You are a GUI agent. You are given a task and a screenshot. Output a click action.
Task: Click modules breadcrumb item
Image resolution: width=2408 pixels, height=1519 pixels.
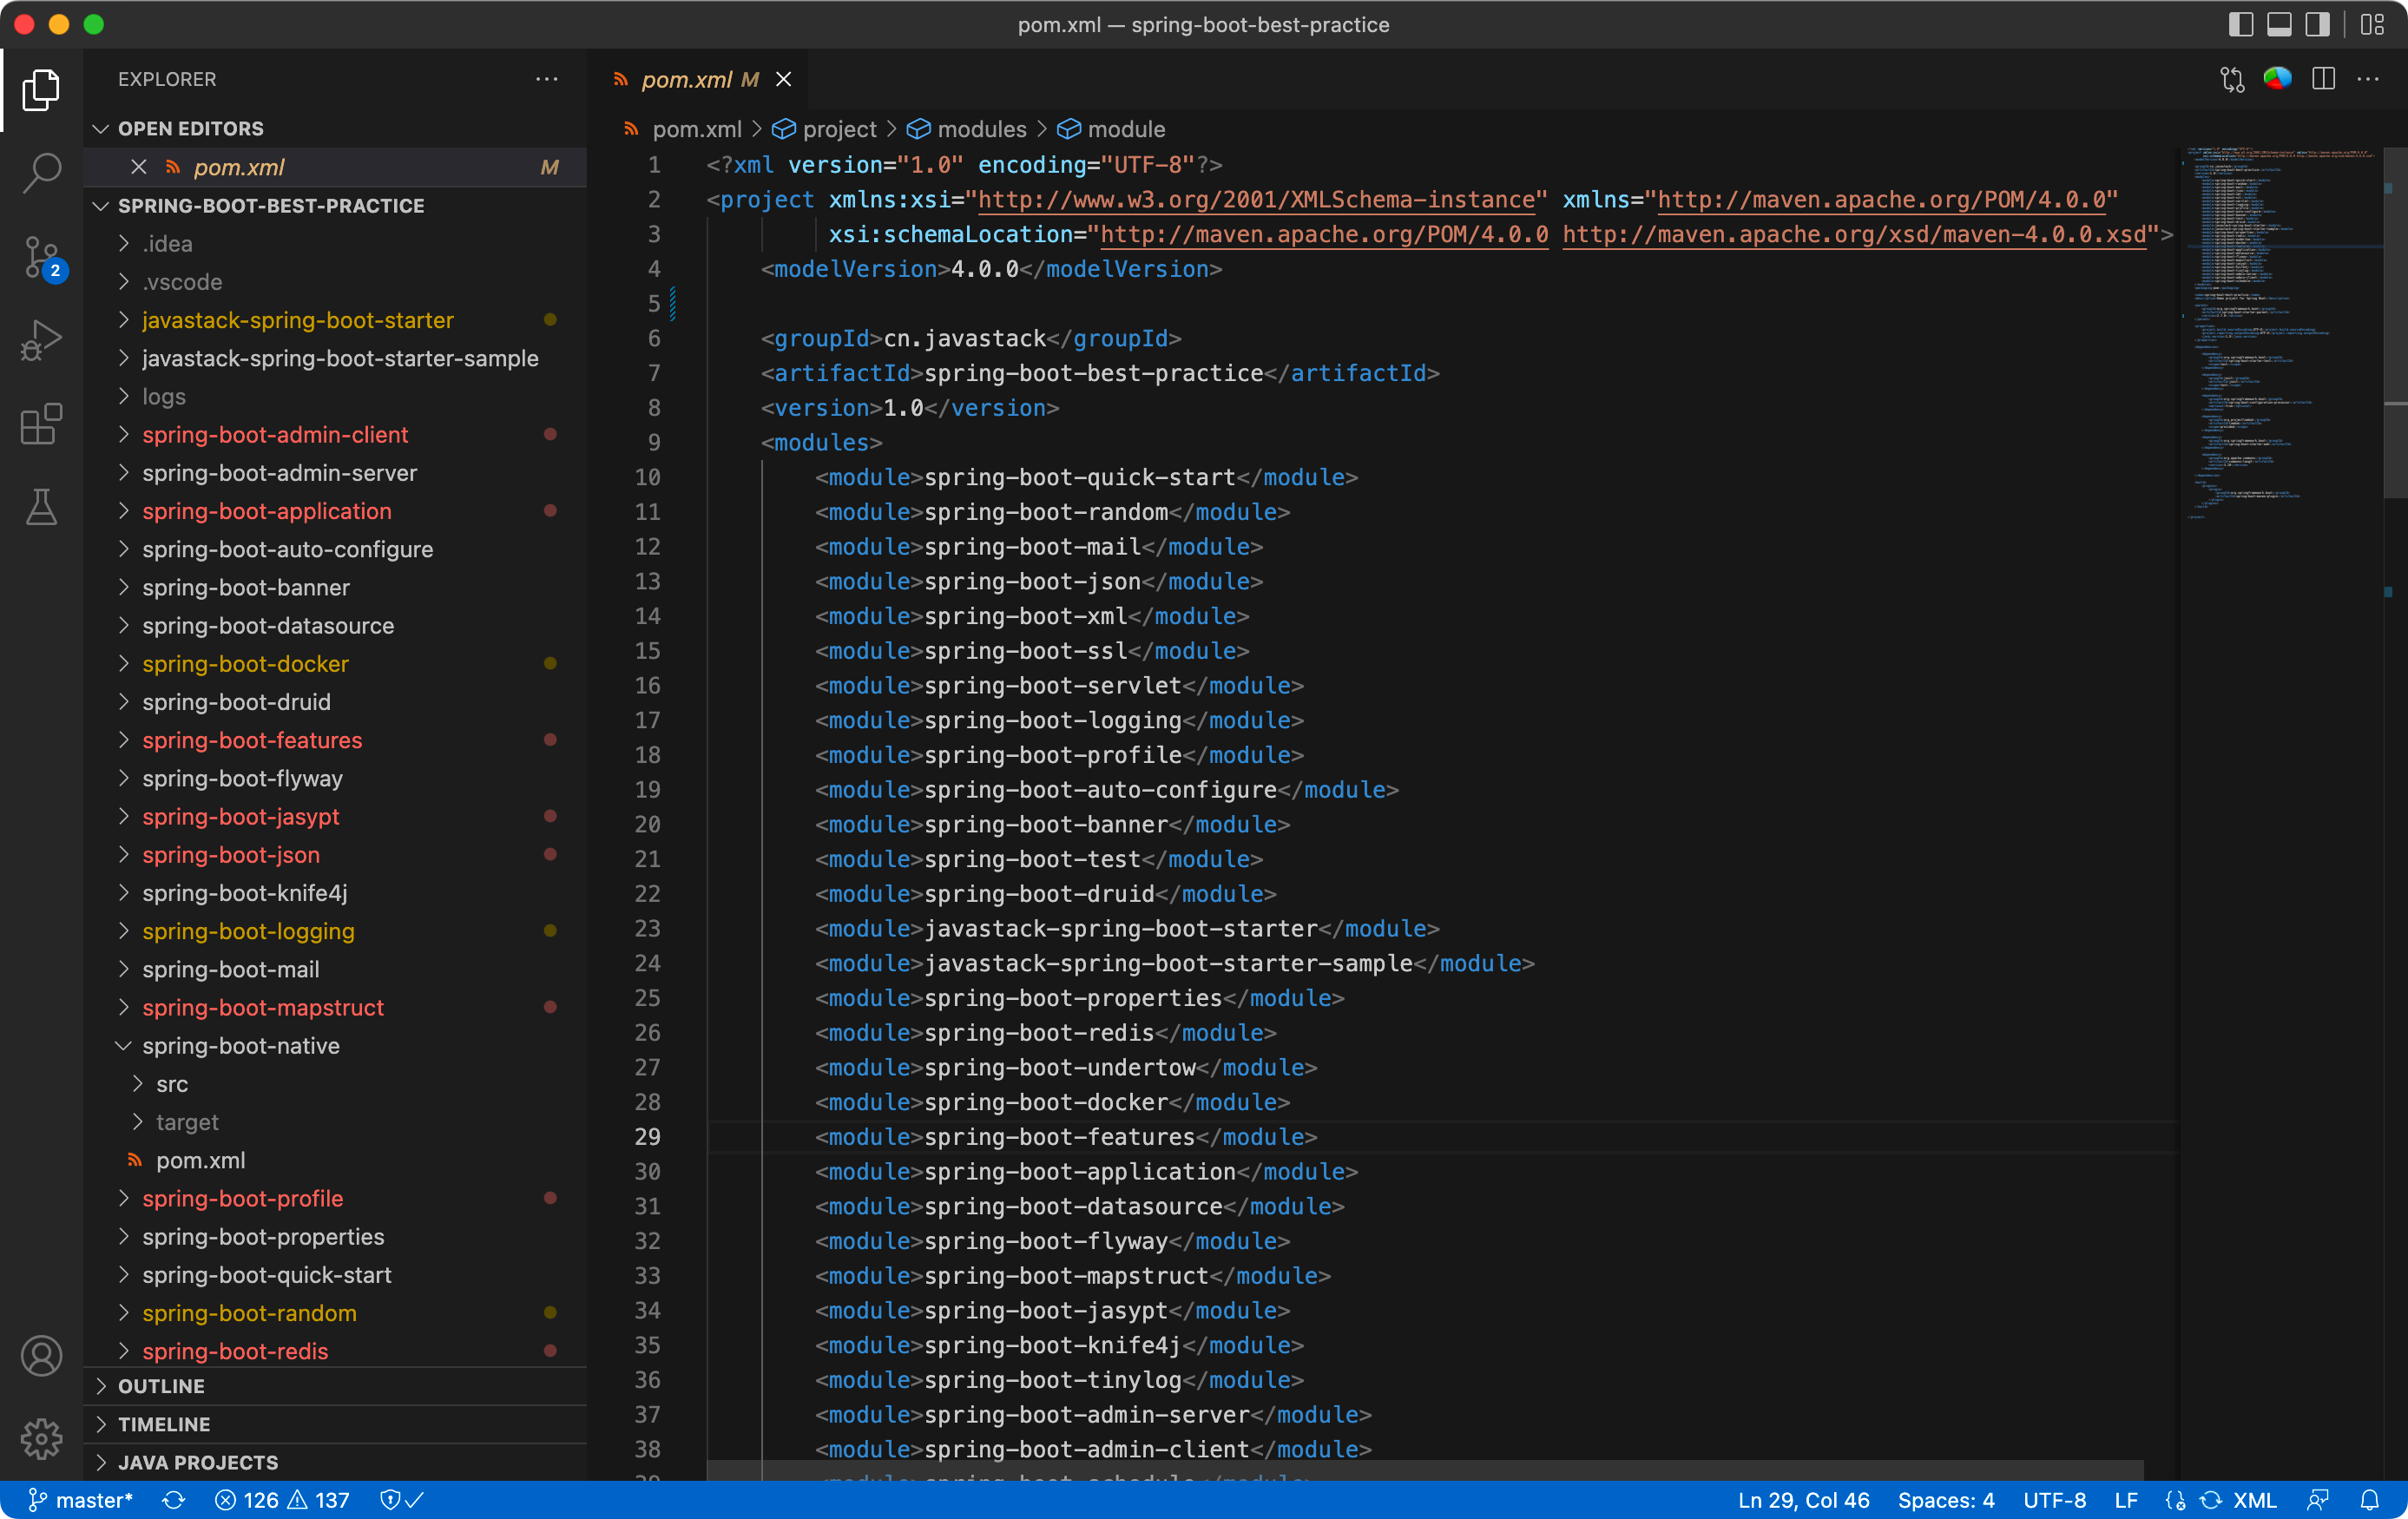coord(967,129)
